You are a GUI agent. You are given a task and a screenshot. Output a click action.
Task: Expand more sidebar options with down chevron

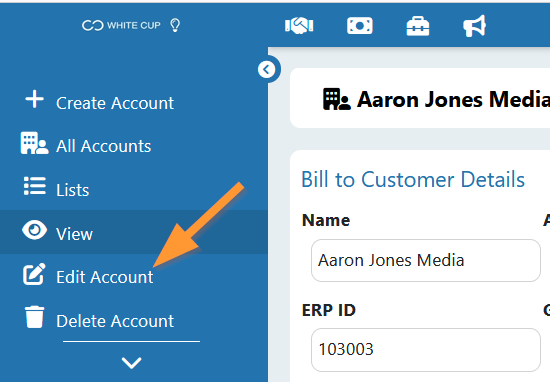pos(131,363)
